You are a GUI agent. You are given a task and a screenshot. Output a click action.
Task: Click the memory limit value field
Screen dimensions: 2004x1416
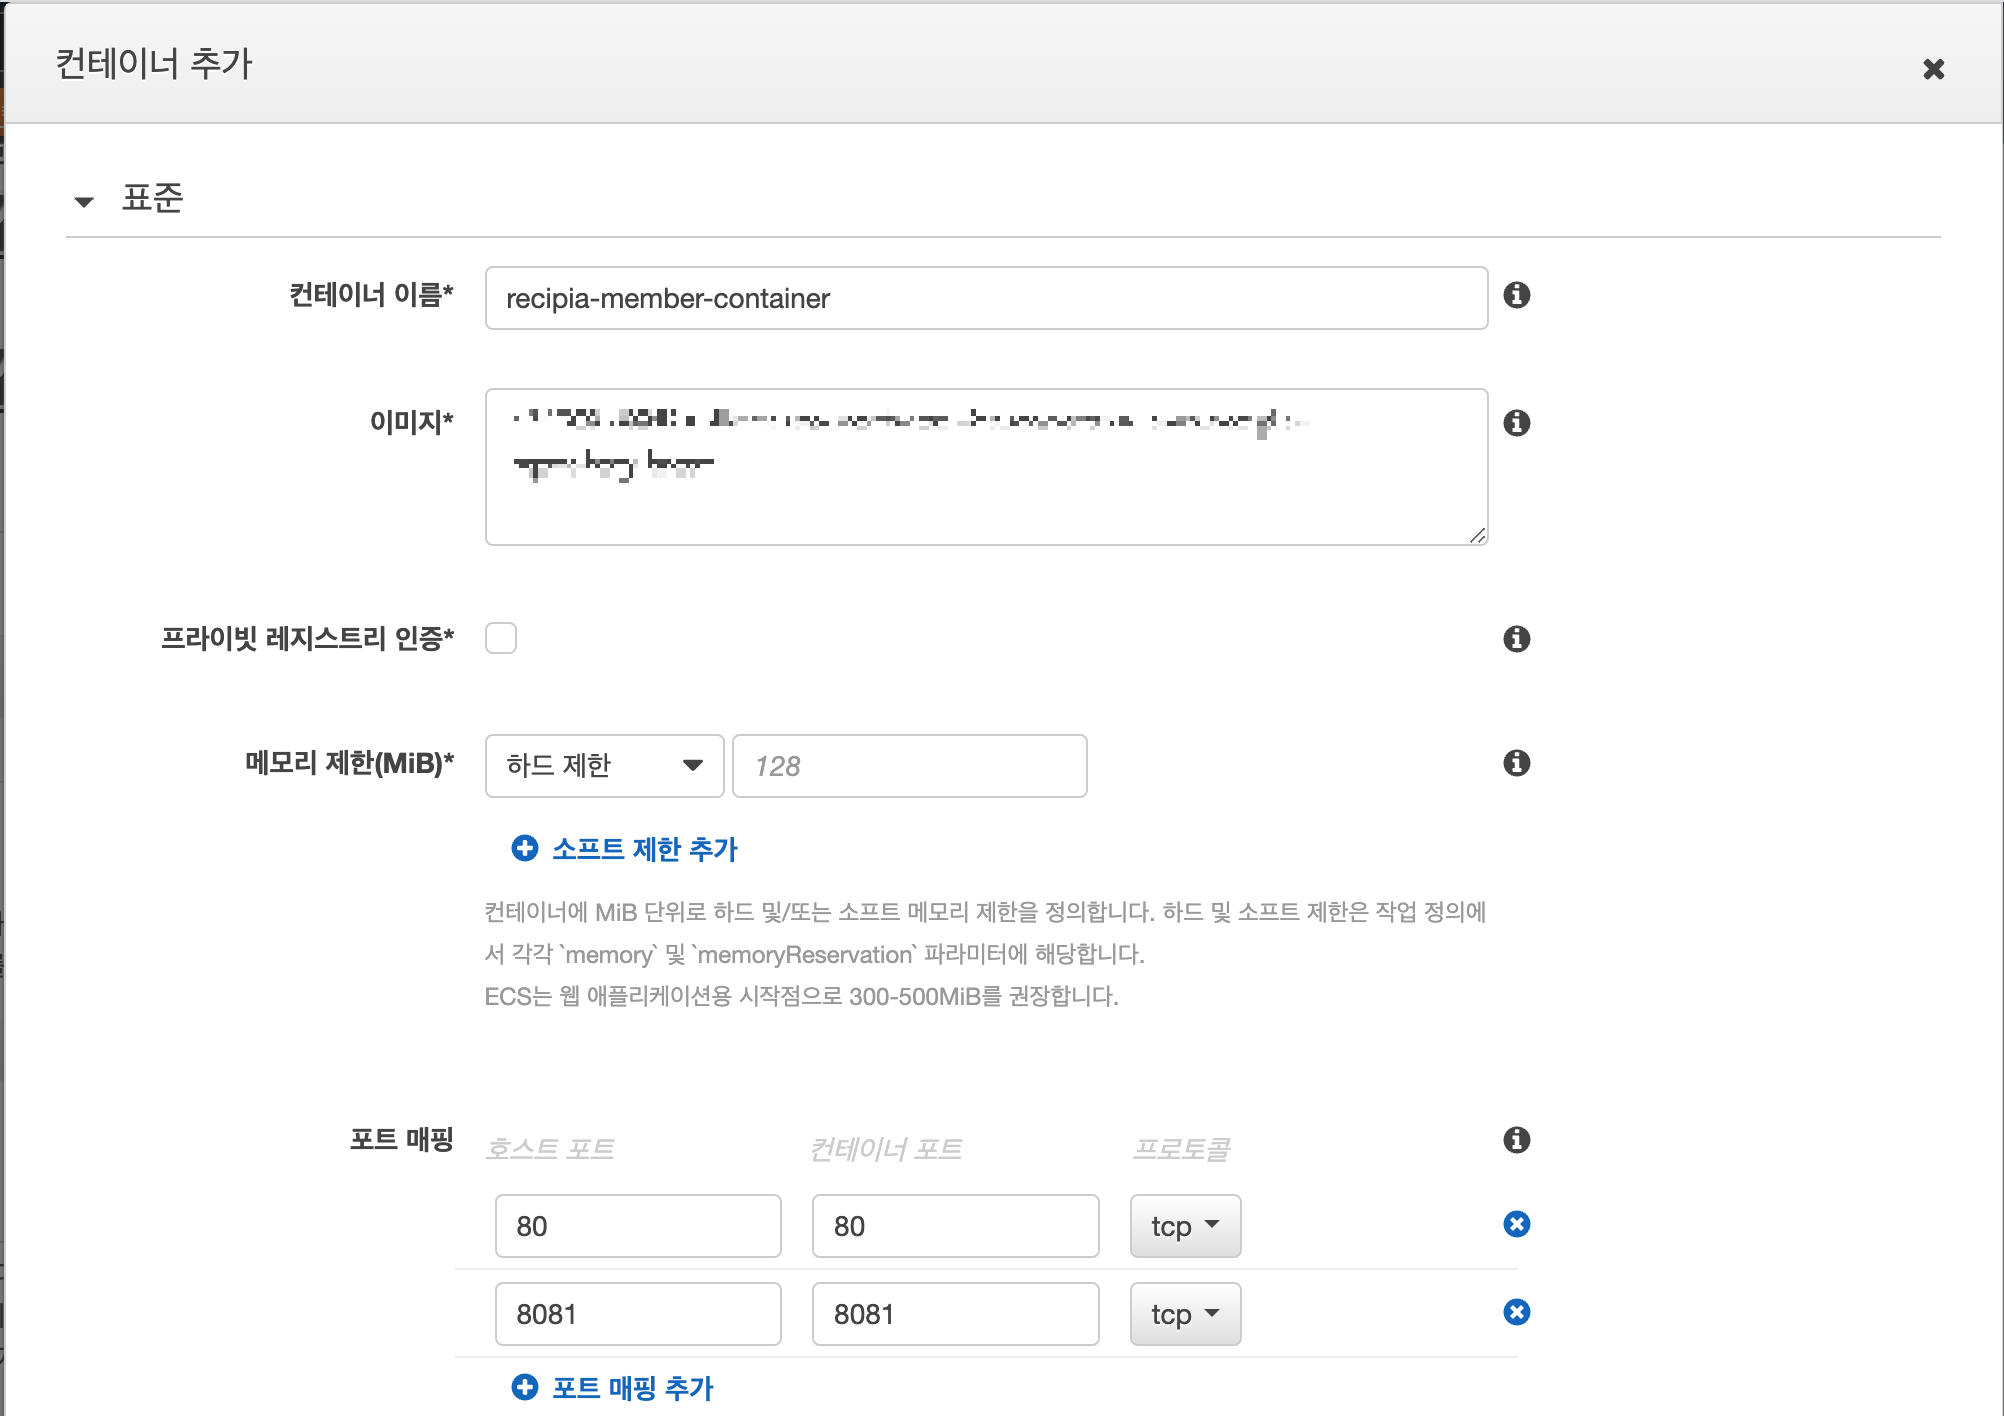909,766
